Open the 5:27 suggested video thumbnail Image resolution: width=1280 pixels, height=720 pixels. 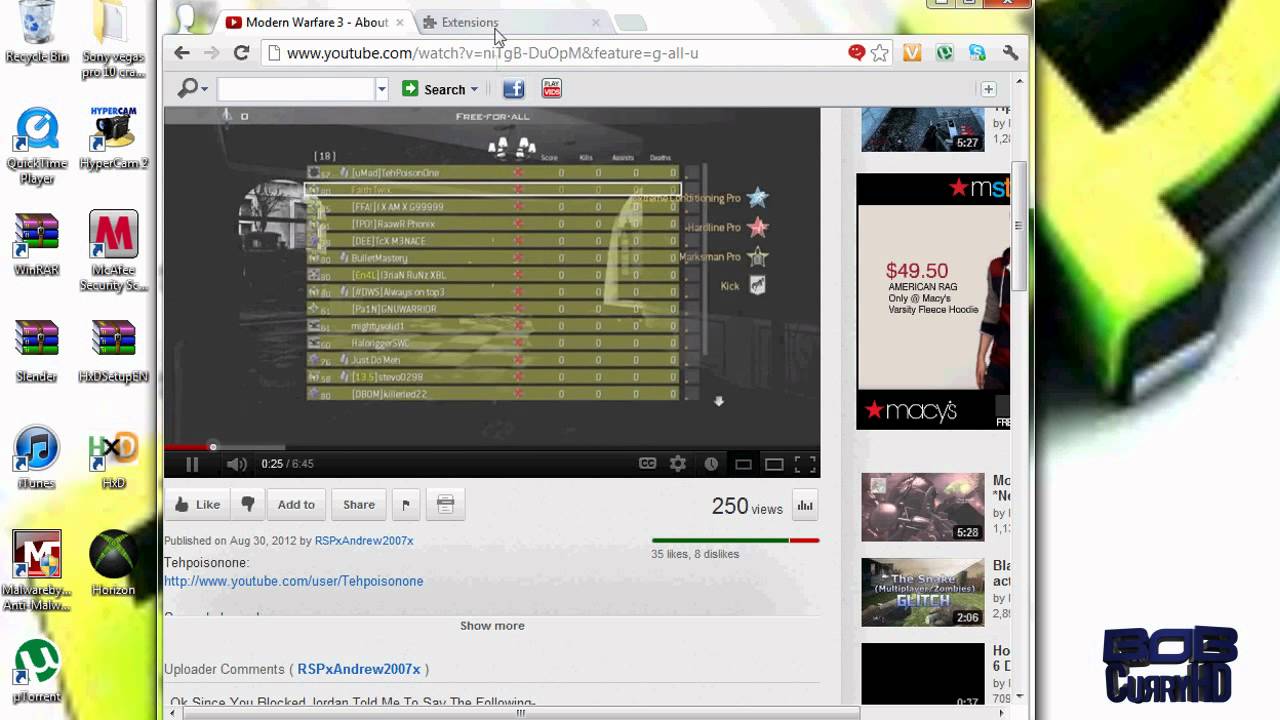click(x=922, y=129)
